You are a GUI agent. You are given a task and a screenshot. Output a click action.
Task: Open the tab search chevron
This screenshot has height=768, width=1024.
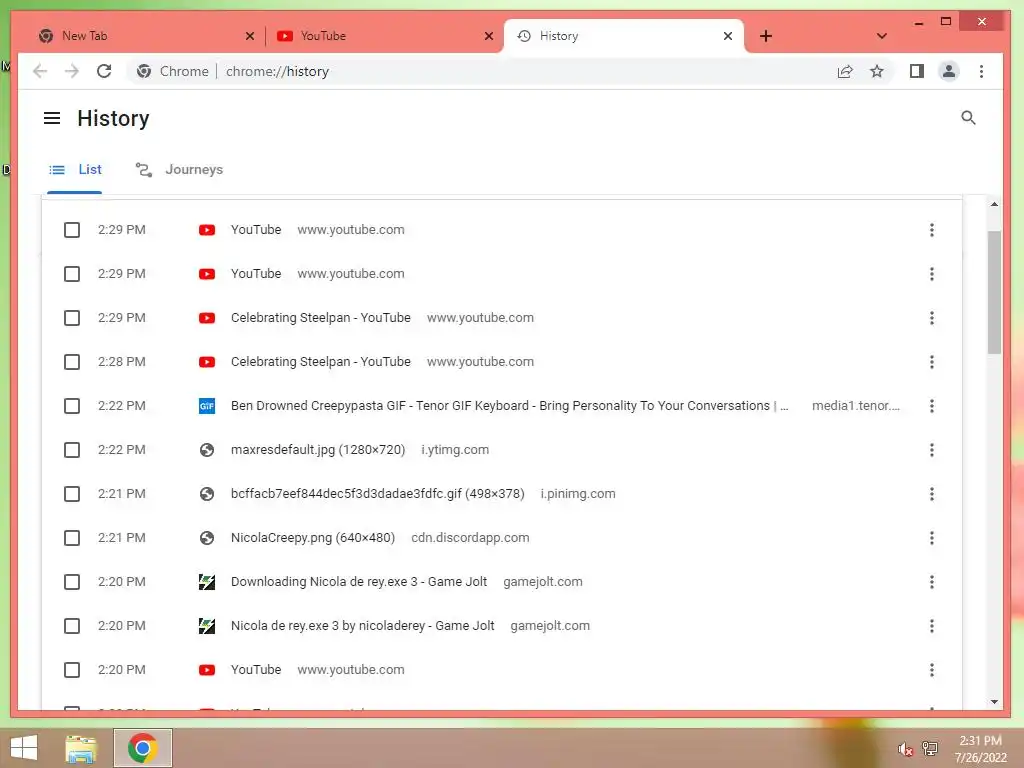[882, 36]
